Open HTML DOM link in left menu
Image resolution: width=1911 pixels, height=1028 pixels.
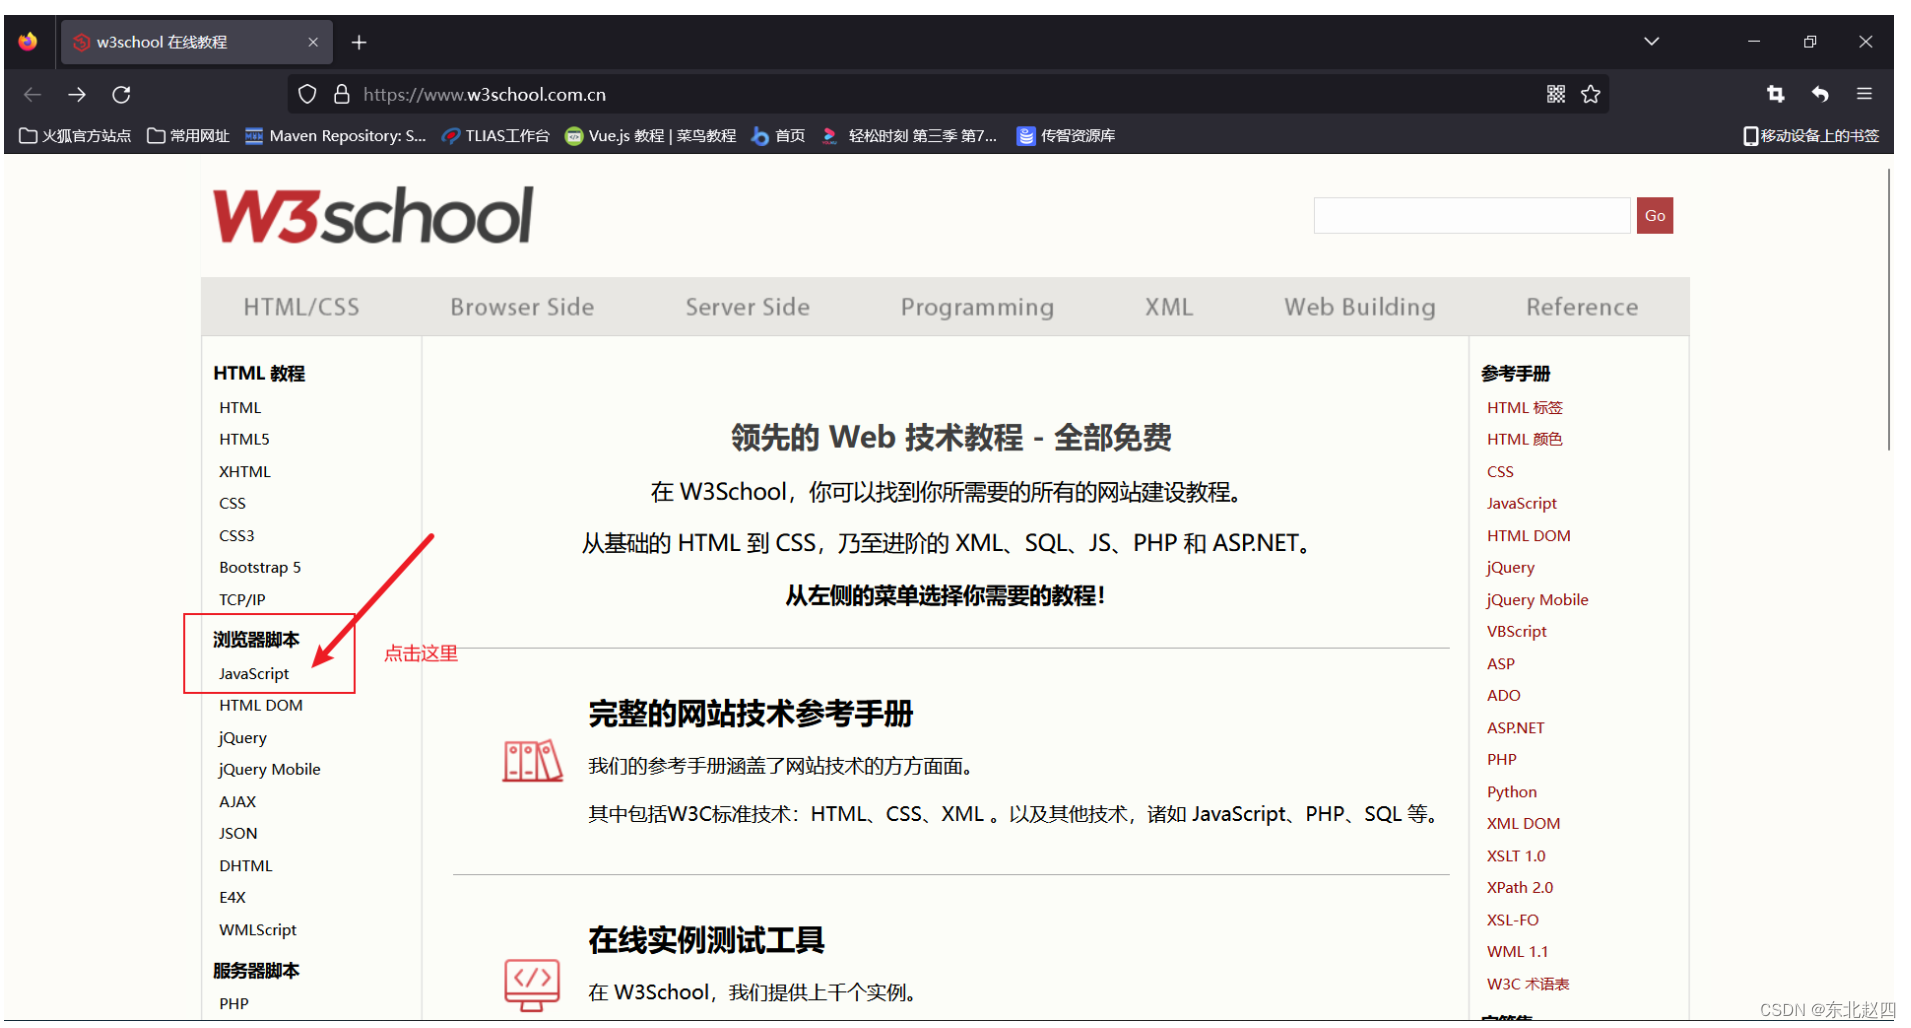[x=261, y=705]
